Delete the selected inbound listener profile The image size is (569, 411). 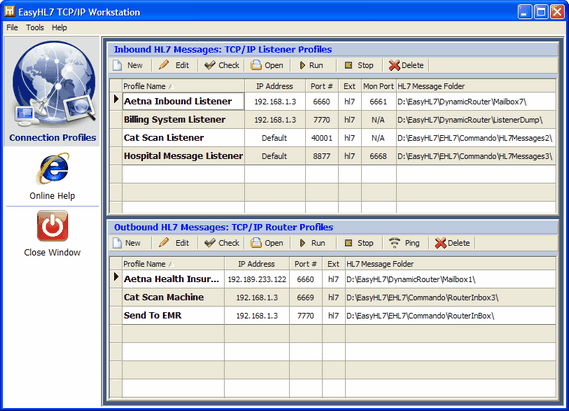point(406,65)
